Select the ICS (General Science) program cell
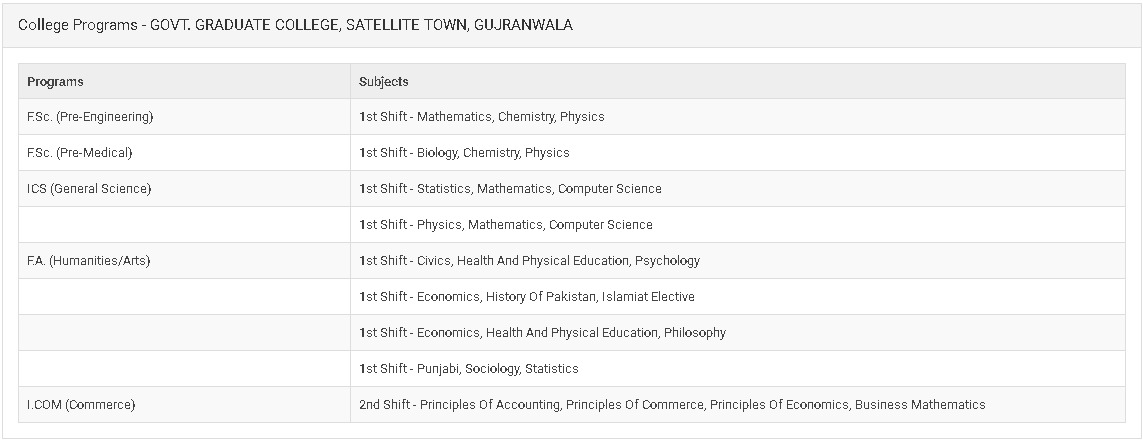The image size is (1143, 443). tap(89, 189)
